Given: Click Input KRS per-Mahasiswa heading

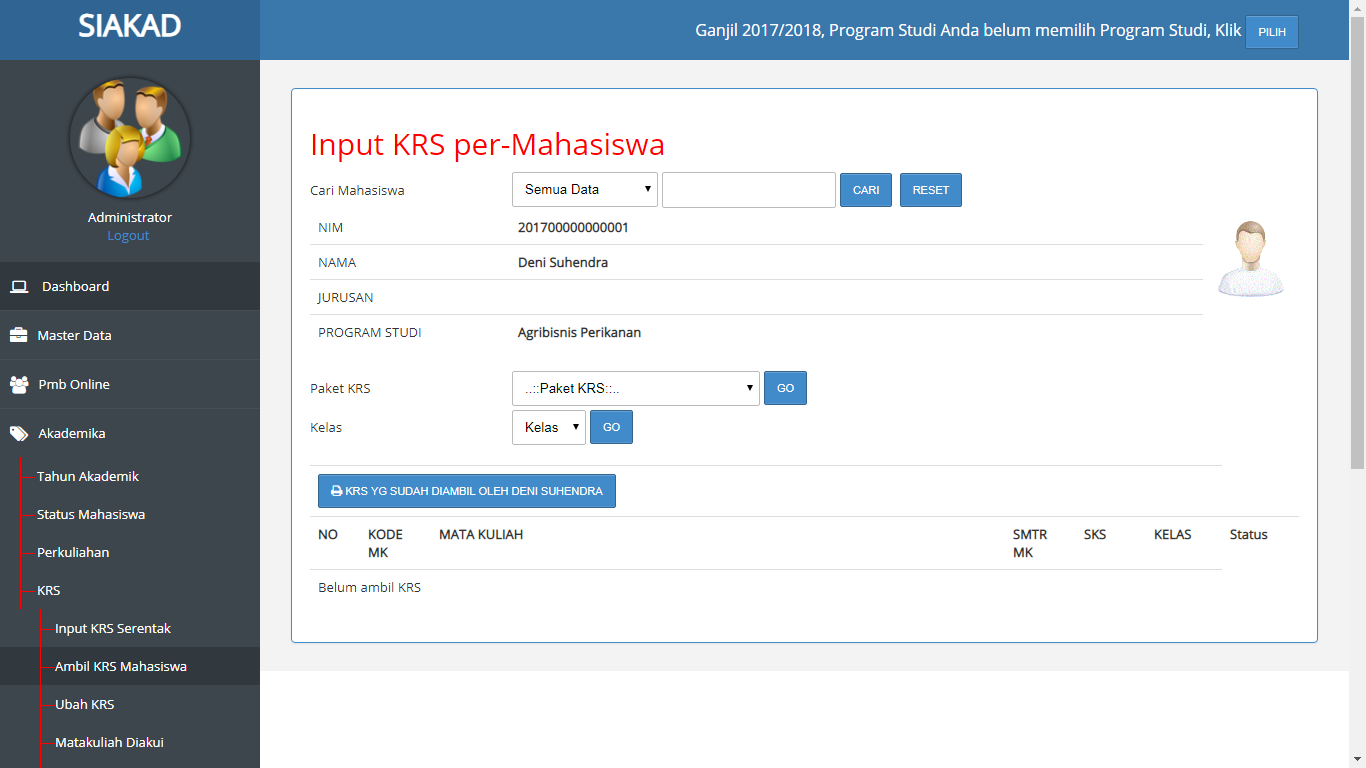Looking at the screenshot, I should pyautogui.click(x=487, y=145).
